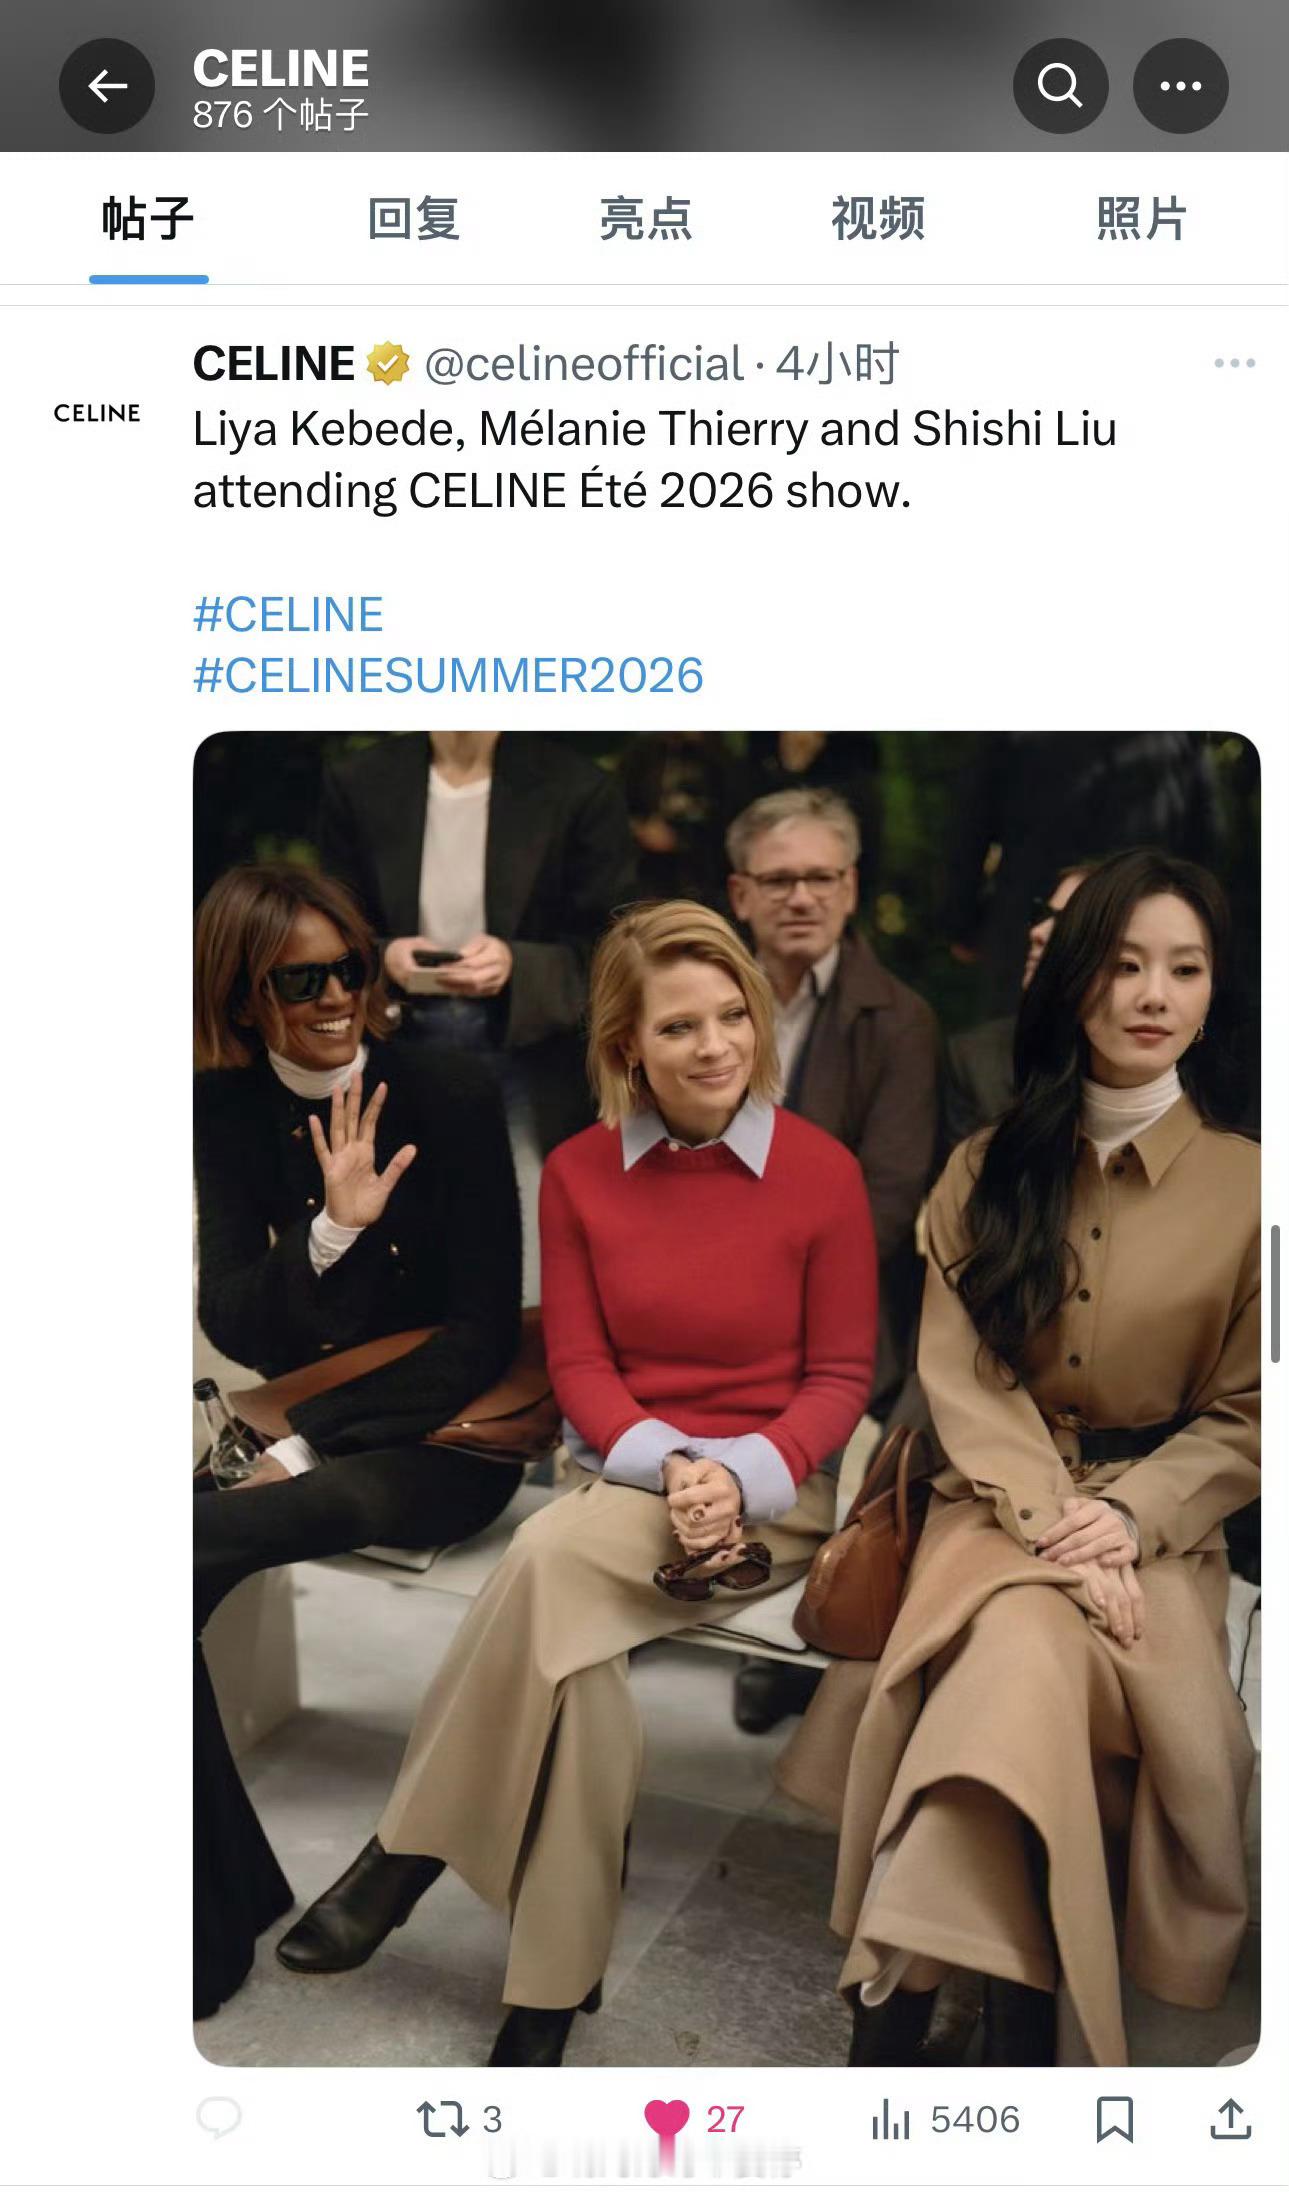Reply to the post via comment icon
The image size is (1289, 2192).
click(219, 2118)
